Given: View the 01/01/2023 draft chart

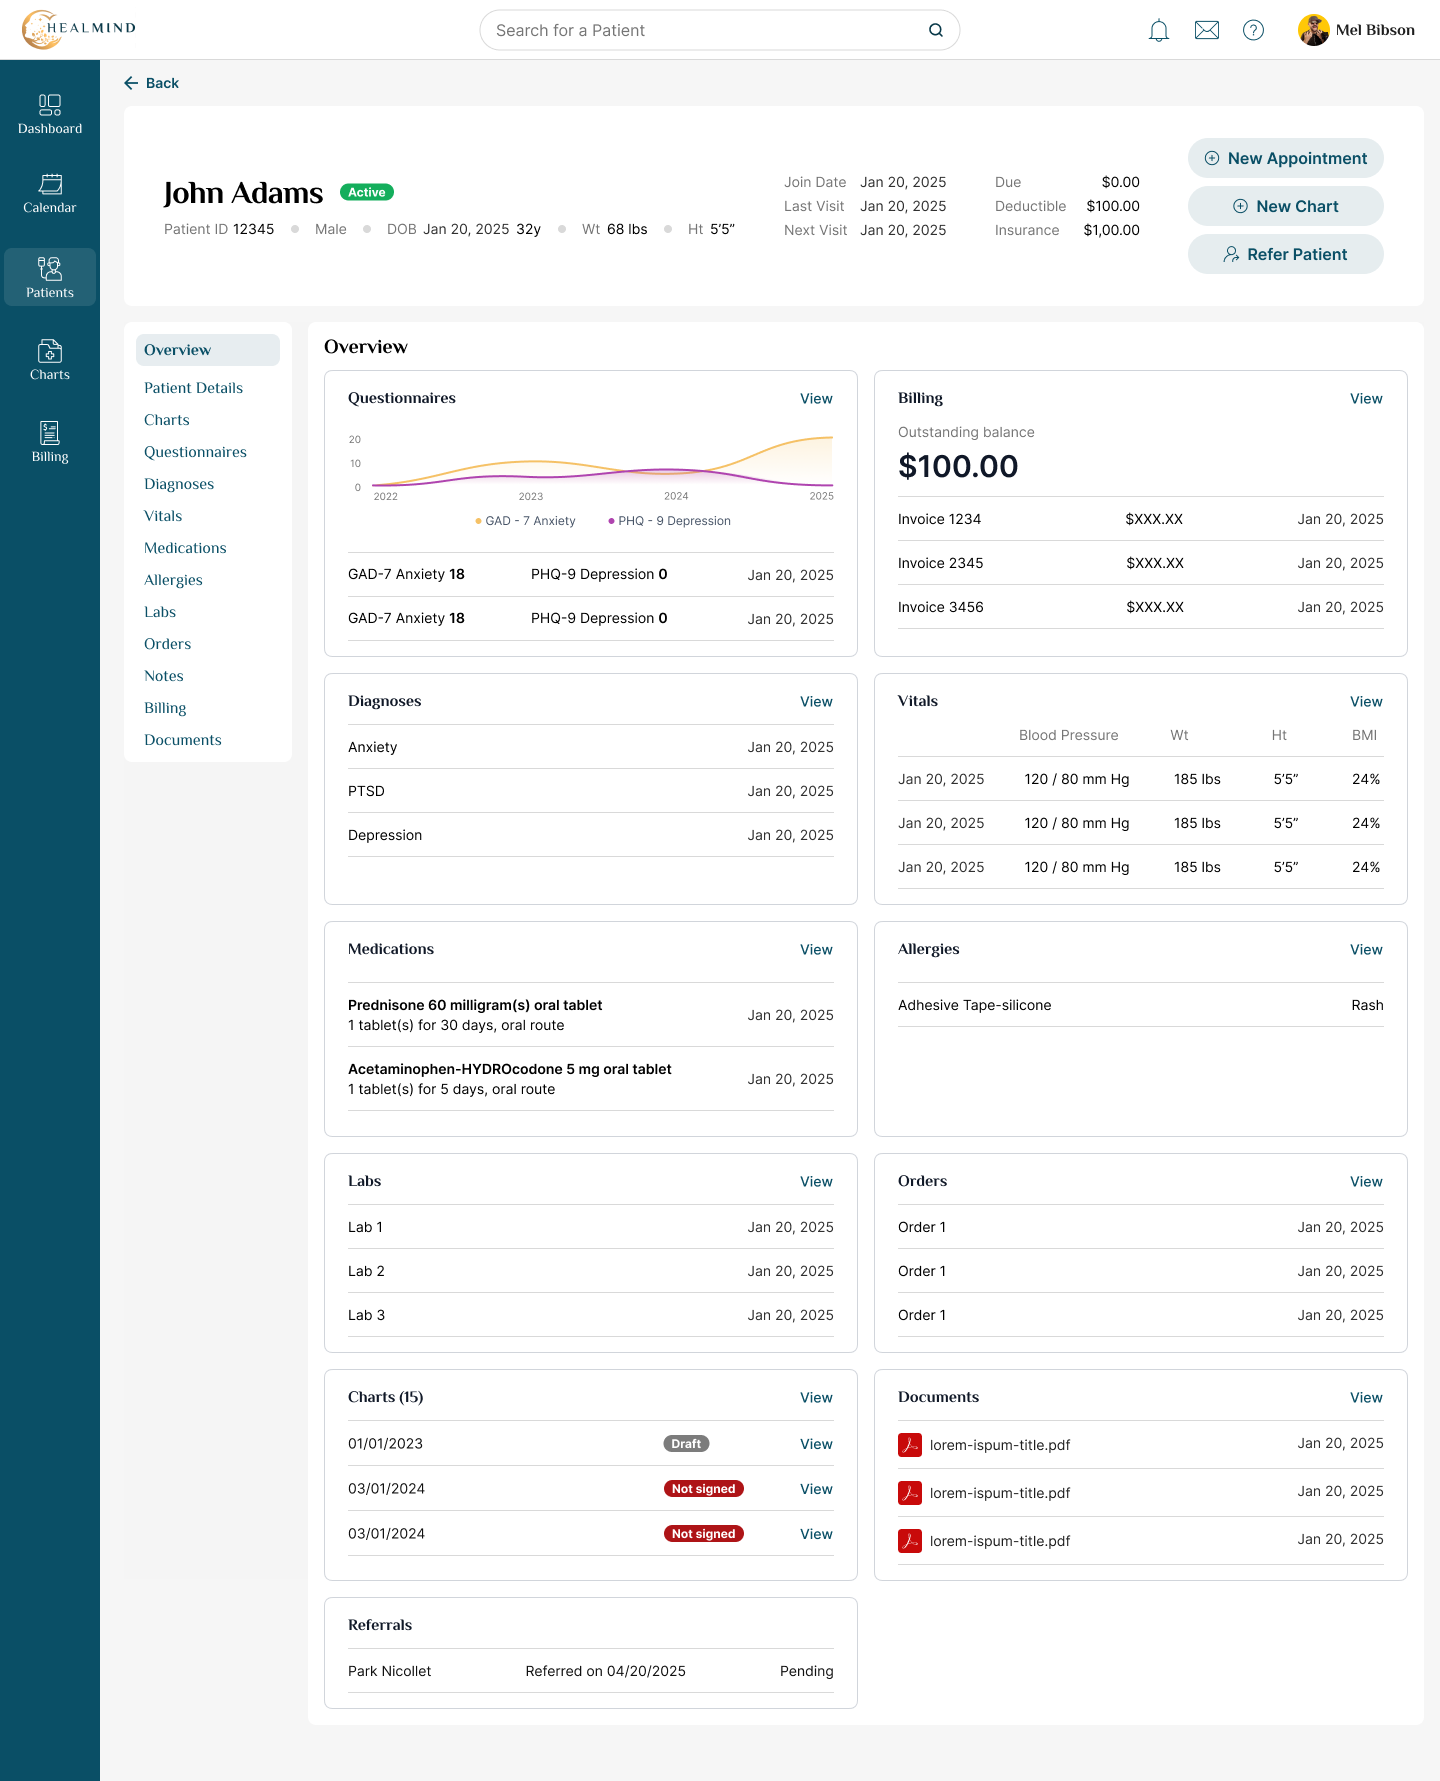Looking at the screenshot, I should point(816,1444).
